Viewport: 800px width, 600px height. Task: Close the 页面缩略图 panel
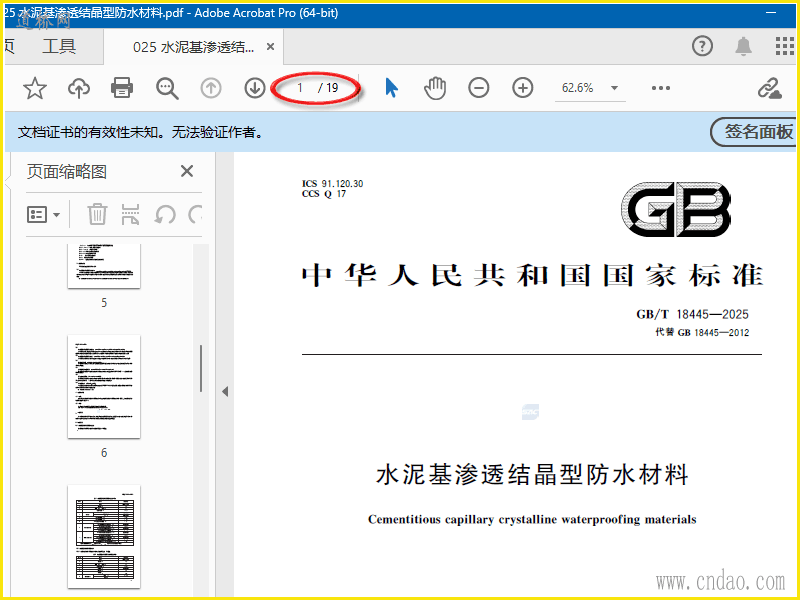[x=187, y=171]
